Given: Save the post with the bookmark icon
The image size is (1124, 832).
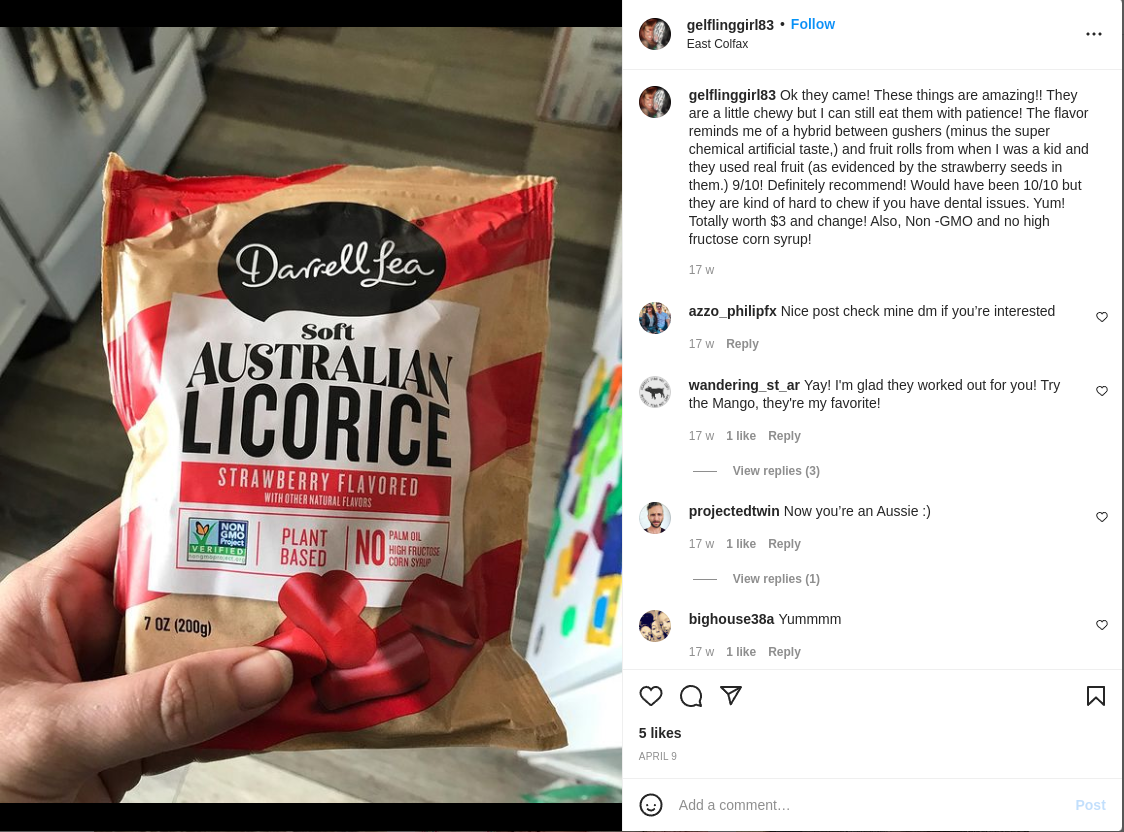Looking at the screenshot, I should coord(1095,696).
